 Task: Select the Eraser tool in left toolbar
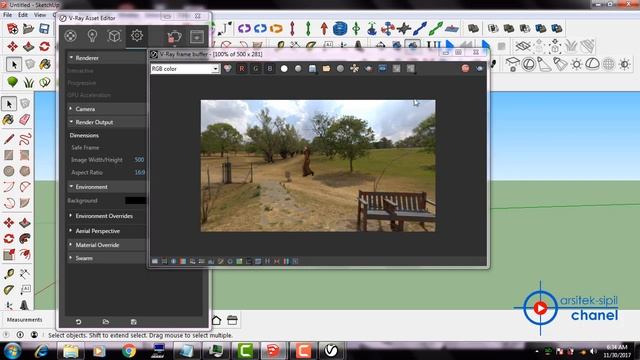click(25, 120)
